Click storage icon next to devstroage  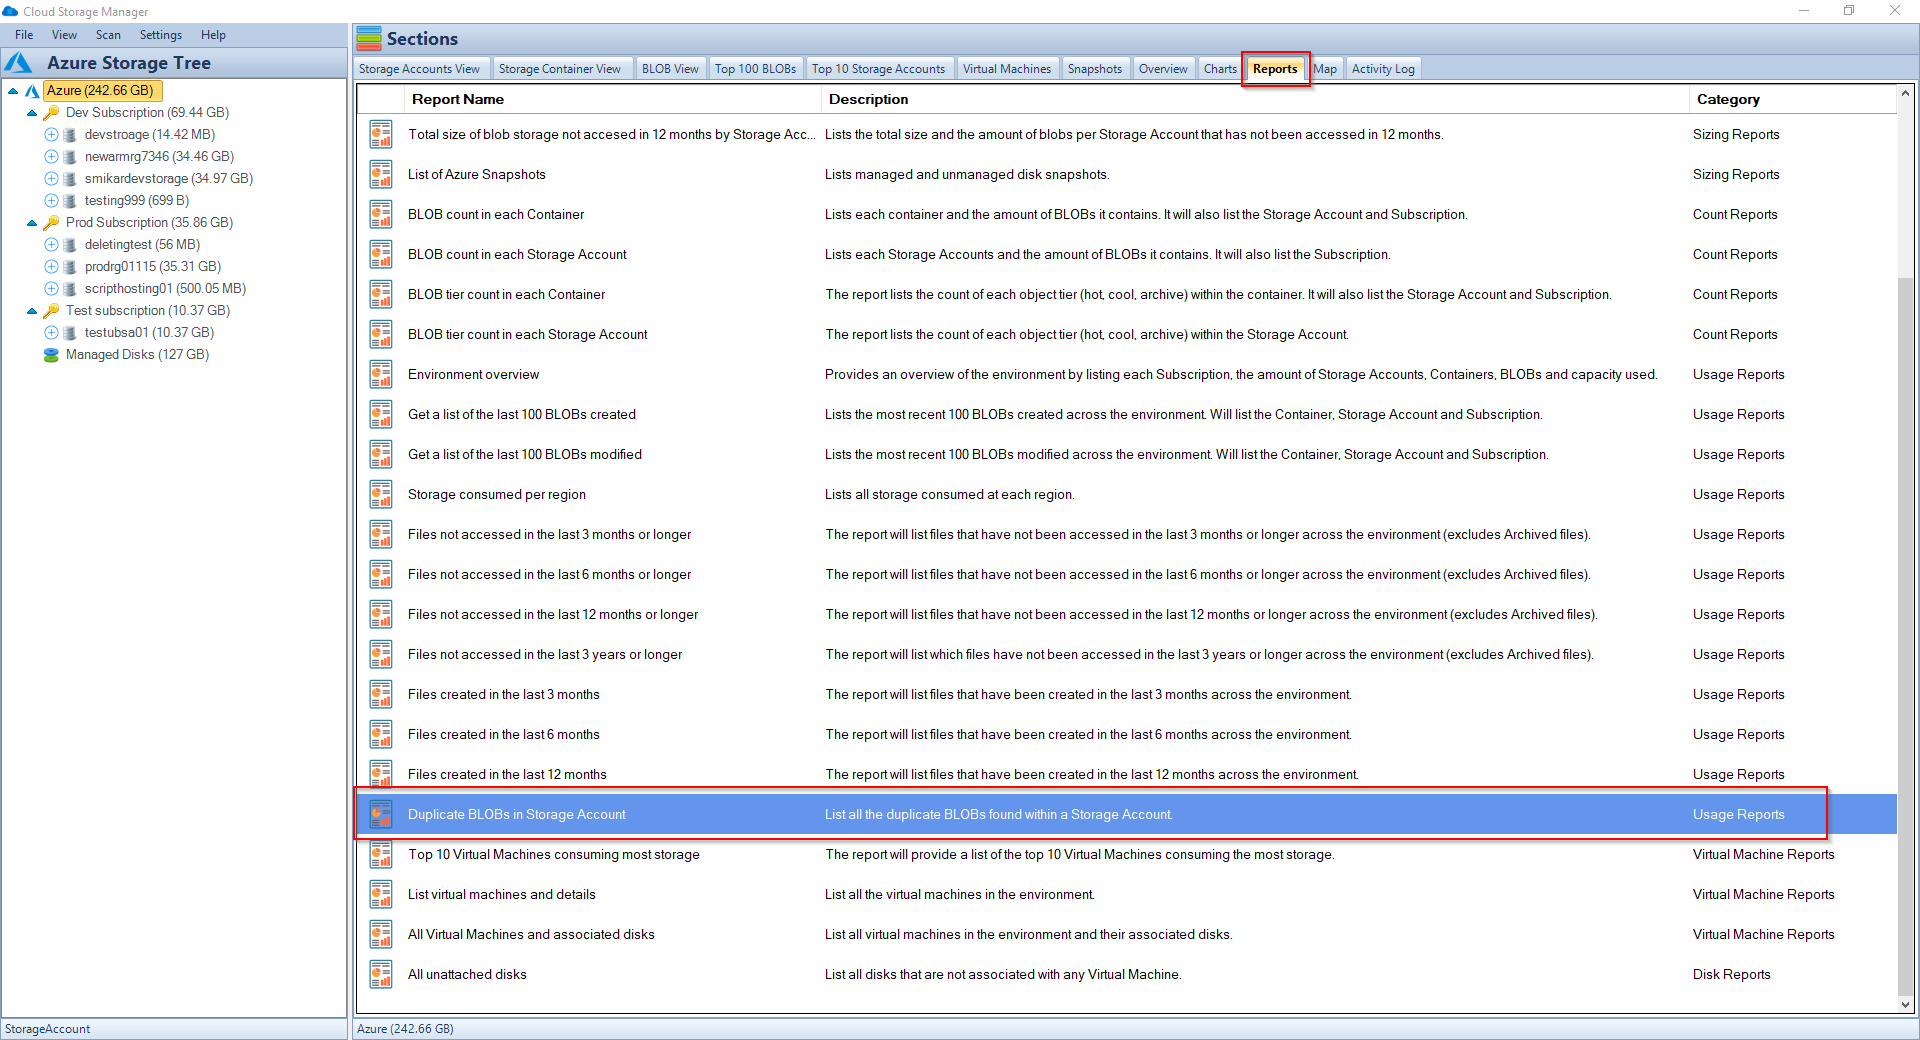70,135
